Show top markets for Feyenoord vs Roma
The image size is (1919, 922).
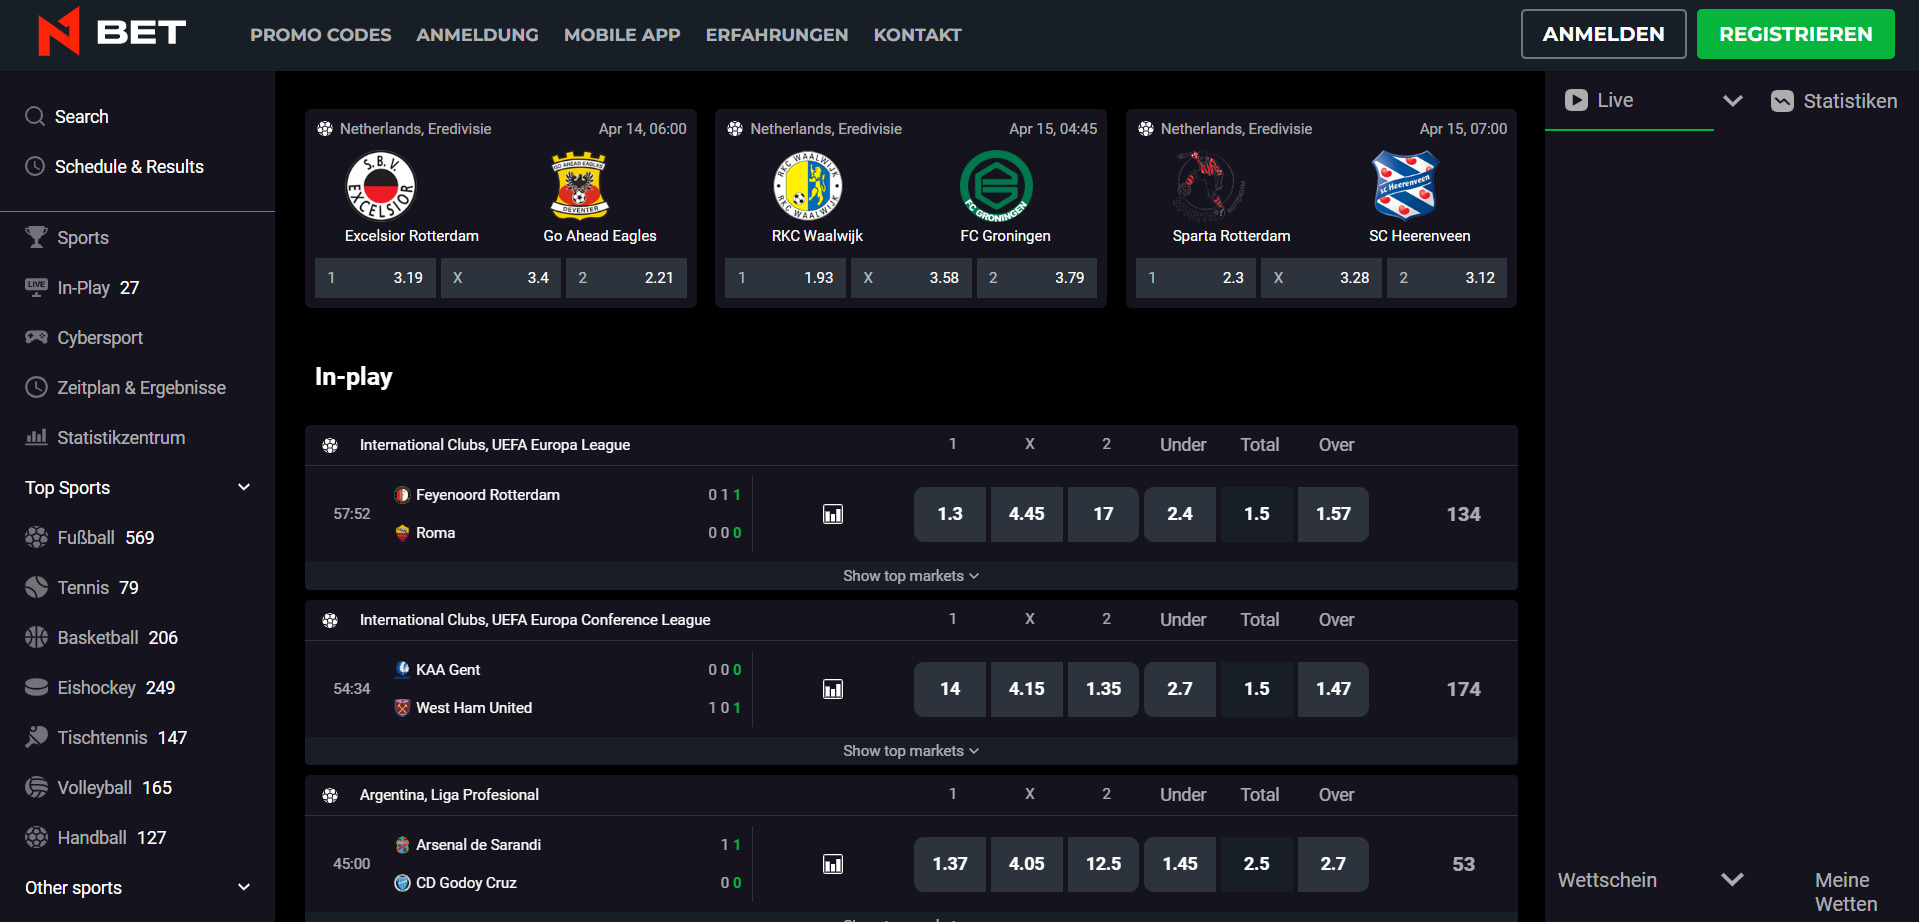(911, 576)
